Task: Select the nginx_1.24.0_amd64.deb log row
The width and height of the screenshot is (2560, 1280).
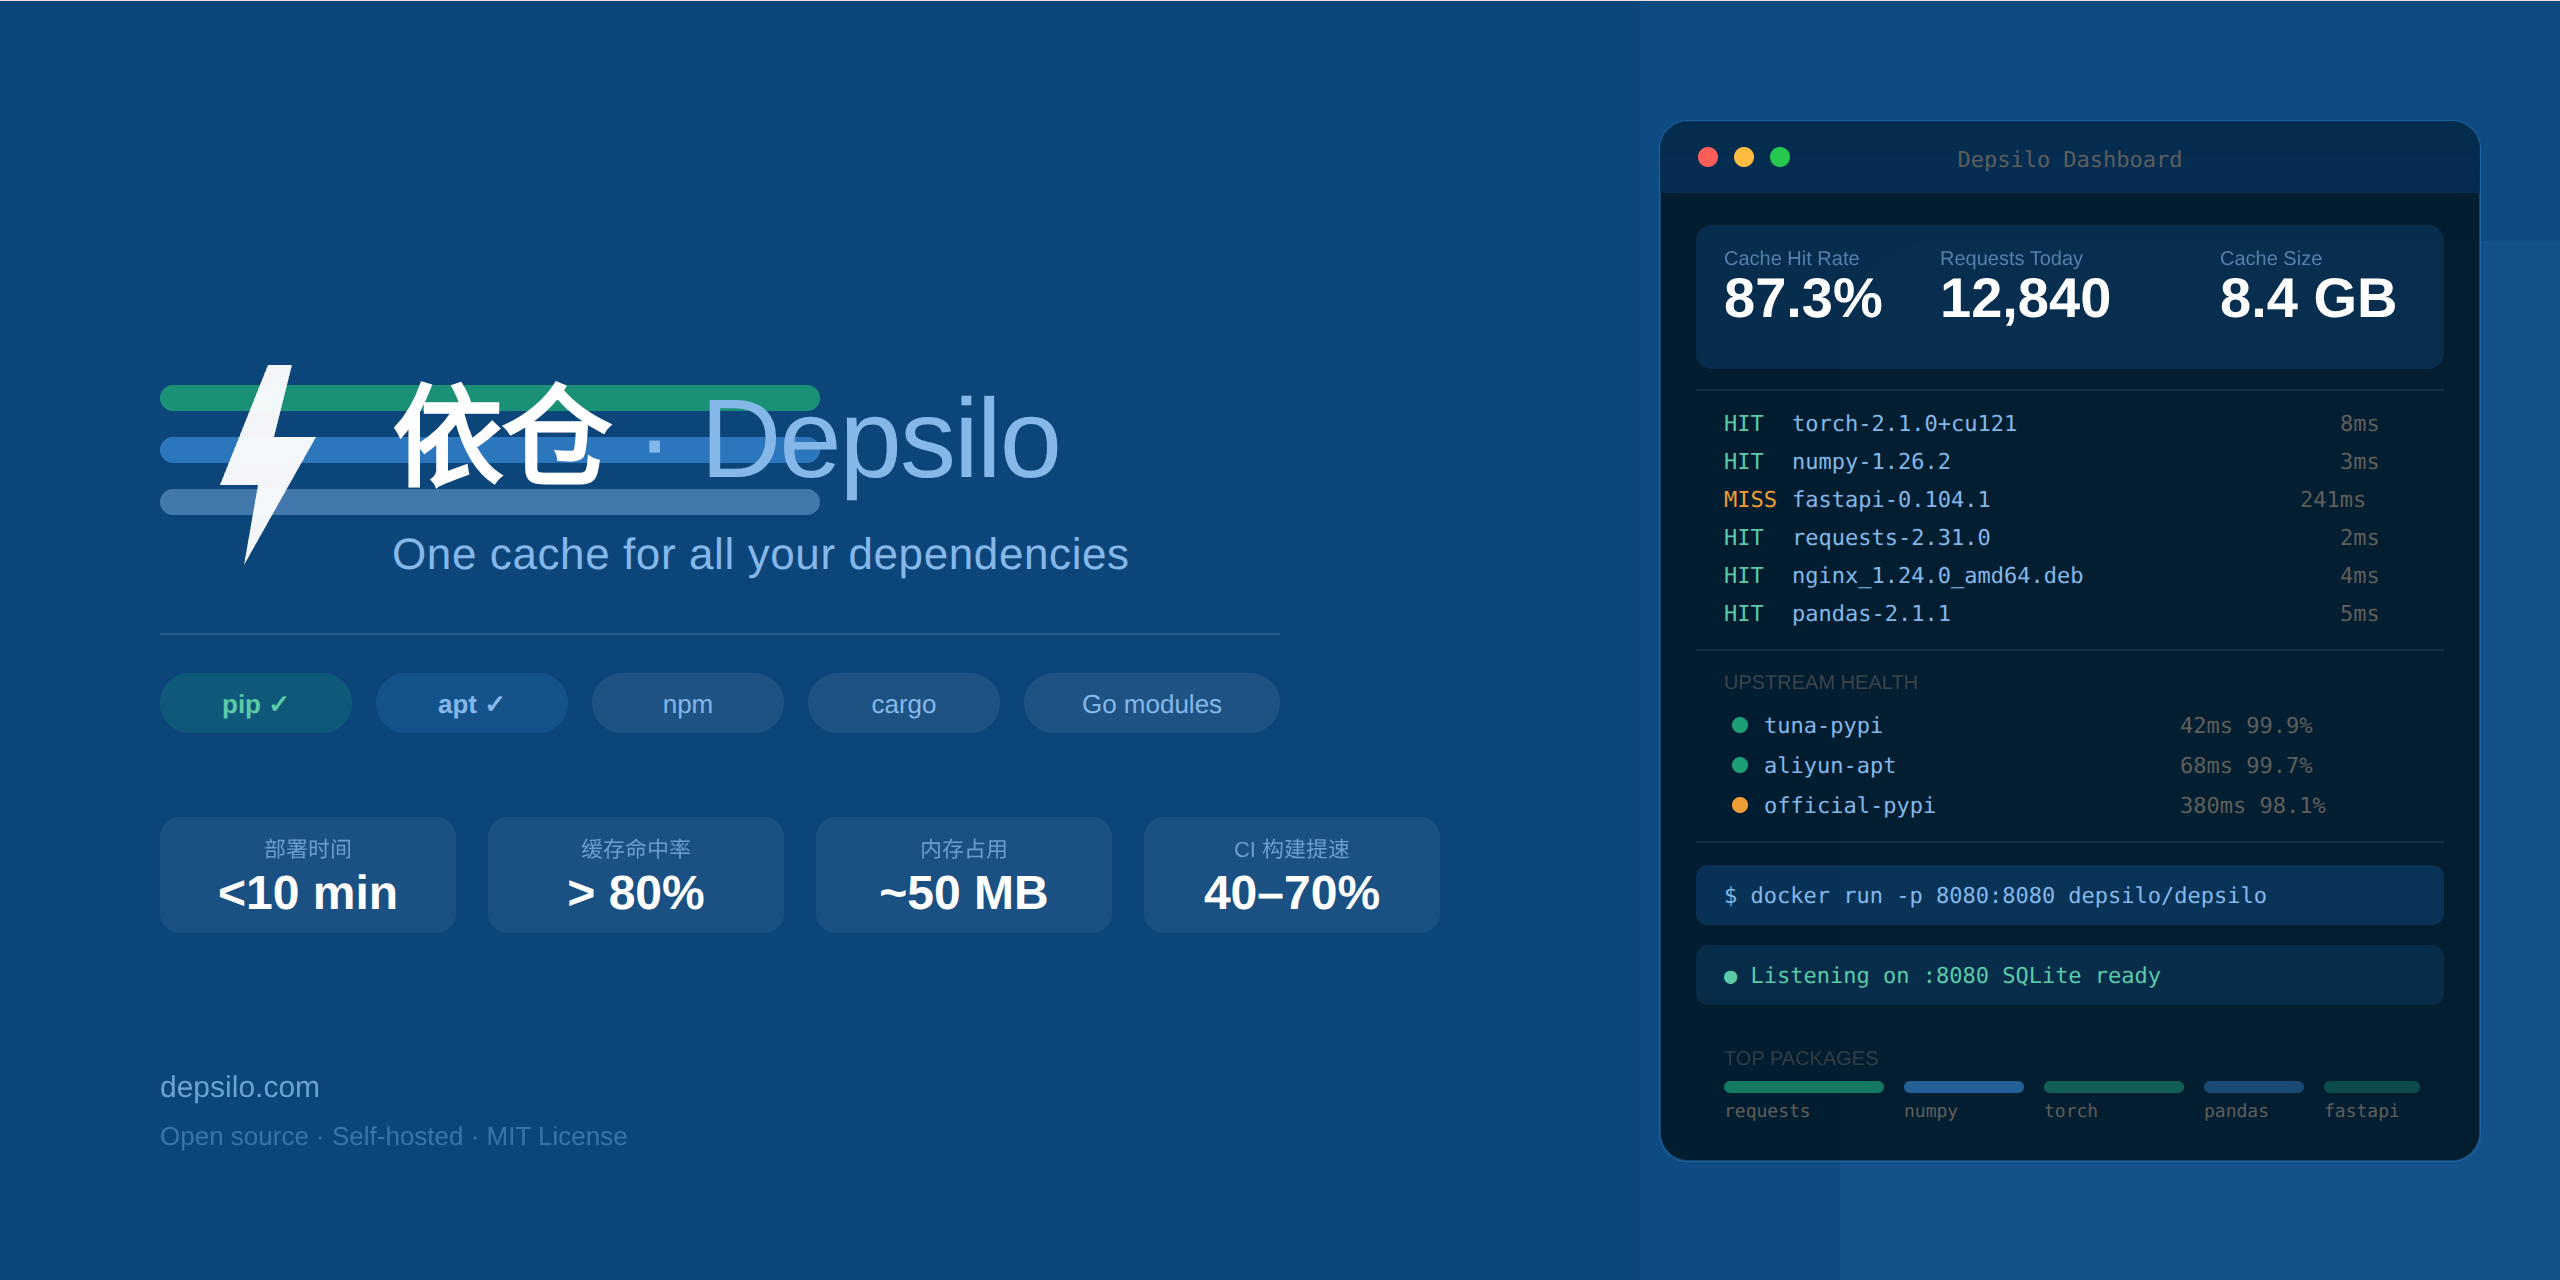Action: 2051,575
